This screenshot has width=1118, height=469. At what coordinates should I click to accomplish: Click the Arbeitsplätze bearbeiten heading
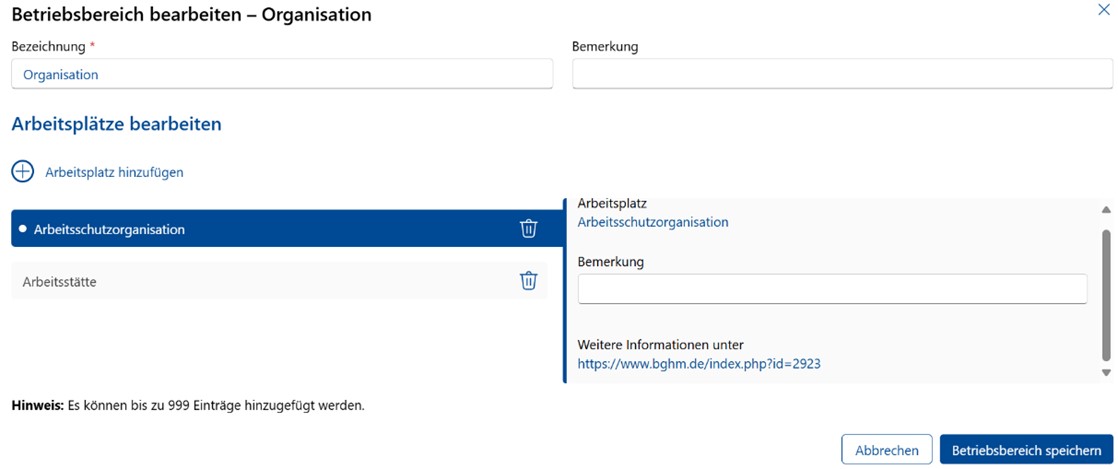click(x=116, y=124)
